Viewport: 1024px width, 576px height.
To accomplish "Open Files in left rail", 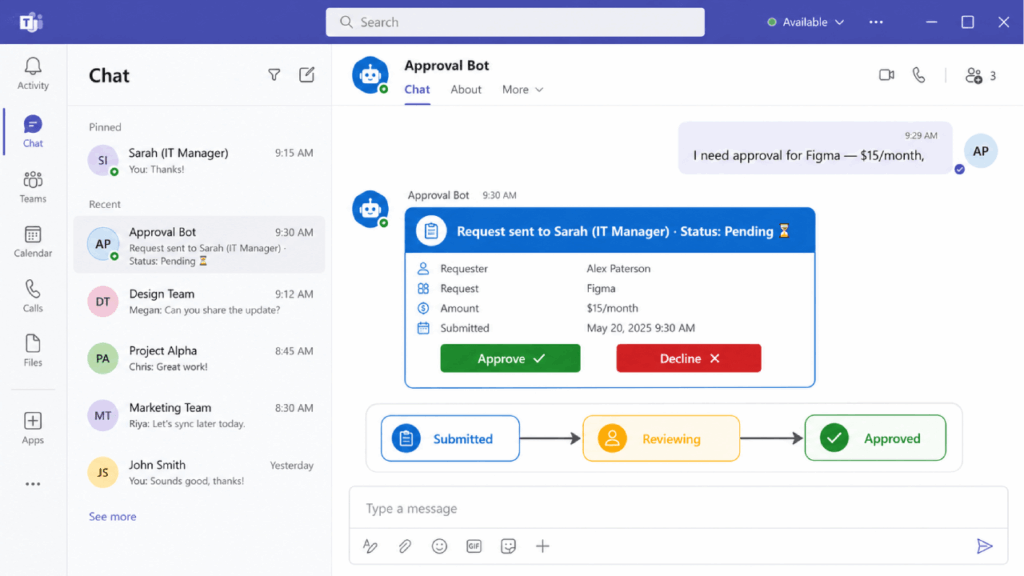I will tap(33, 351).
